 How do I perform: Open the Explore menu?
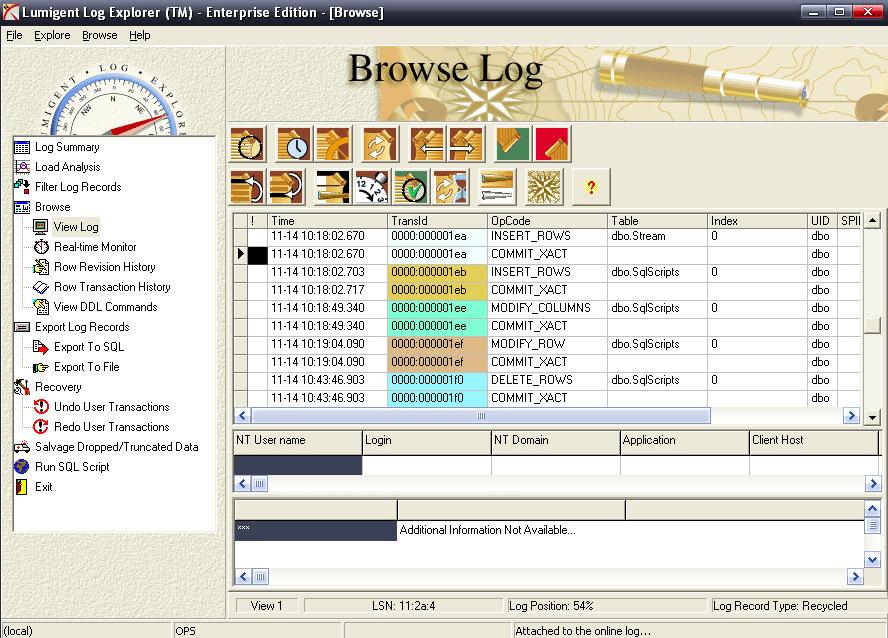(51, 35)
